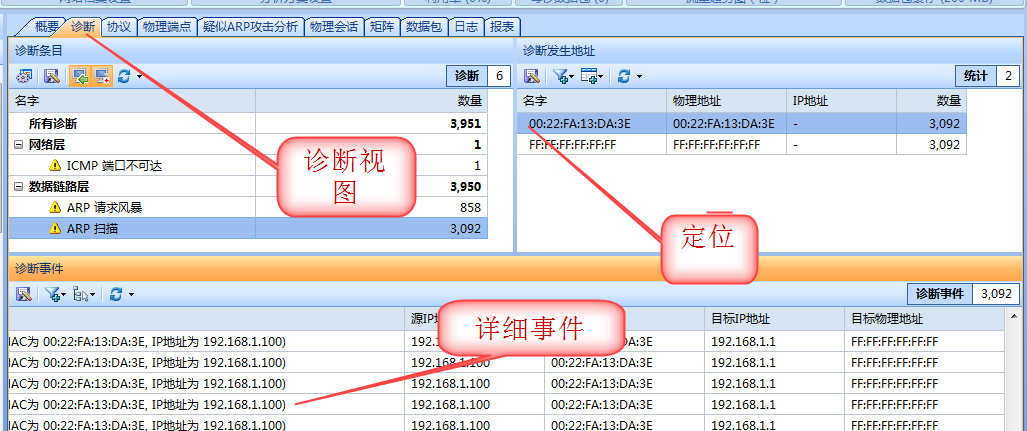This screenshot has width=1027, height=431.
Task: Refresh the diagnosis events panel
Action: coord(116,294)
